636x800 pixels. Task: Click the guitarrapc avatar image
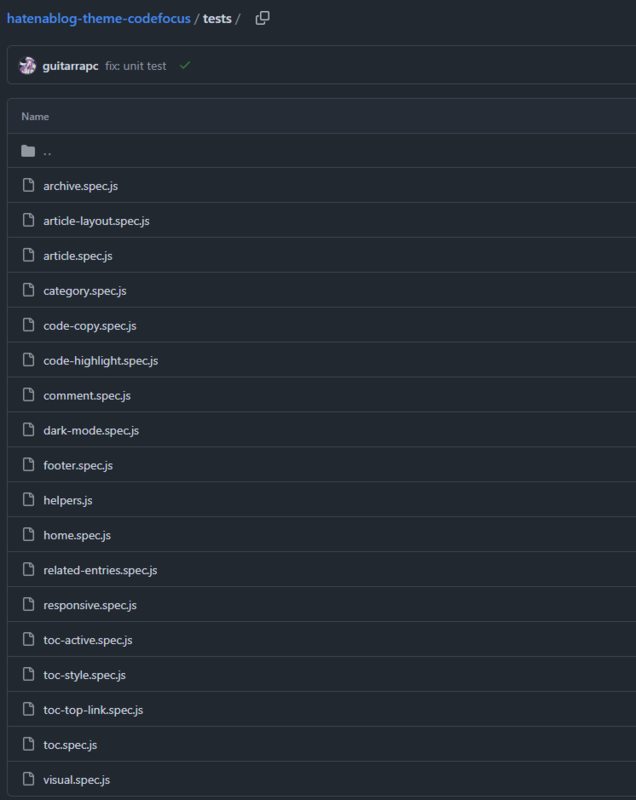(x=28, y=66)
